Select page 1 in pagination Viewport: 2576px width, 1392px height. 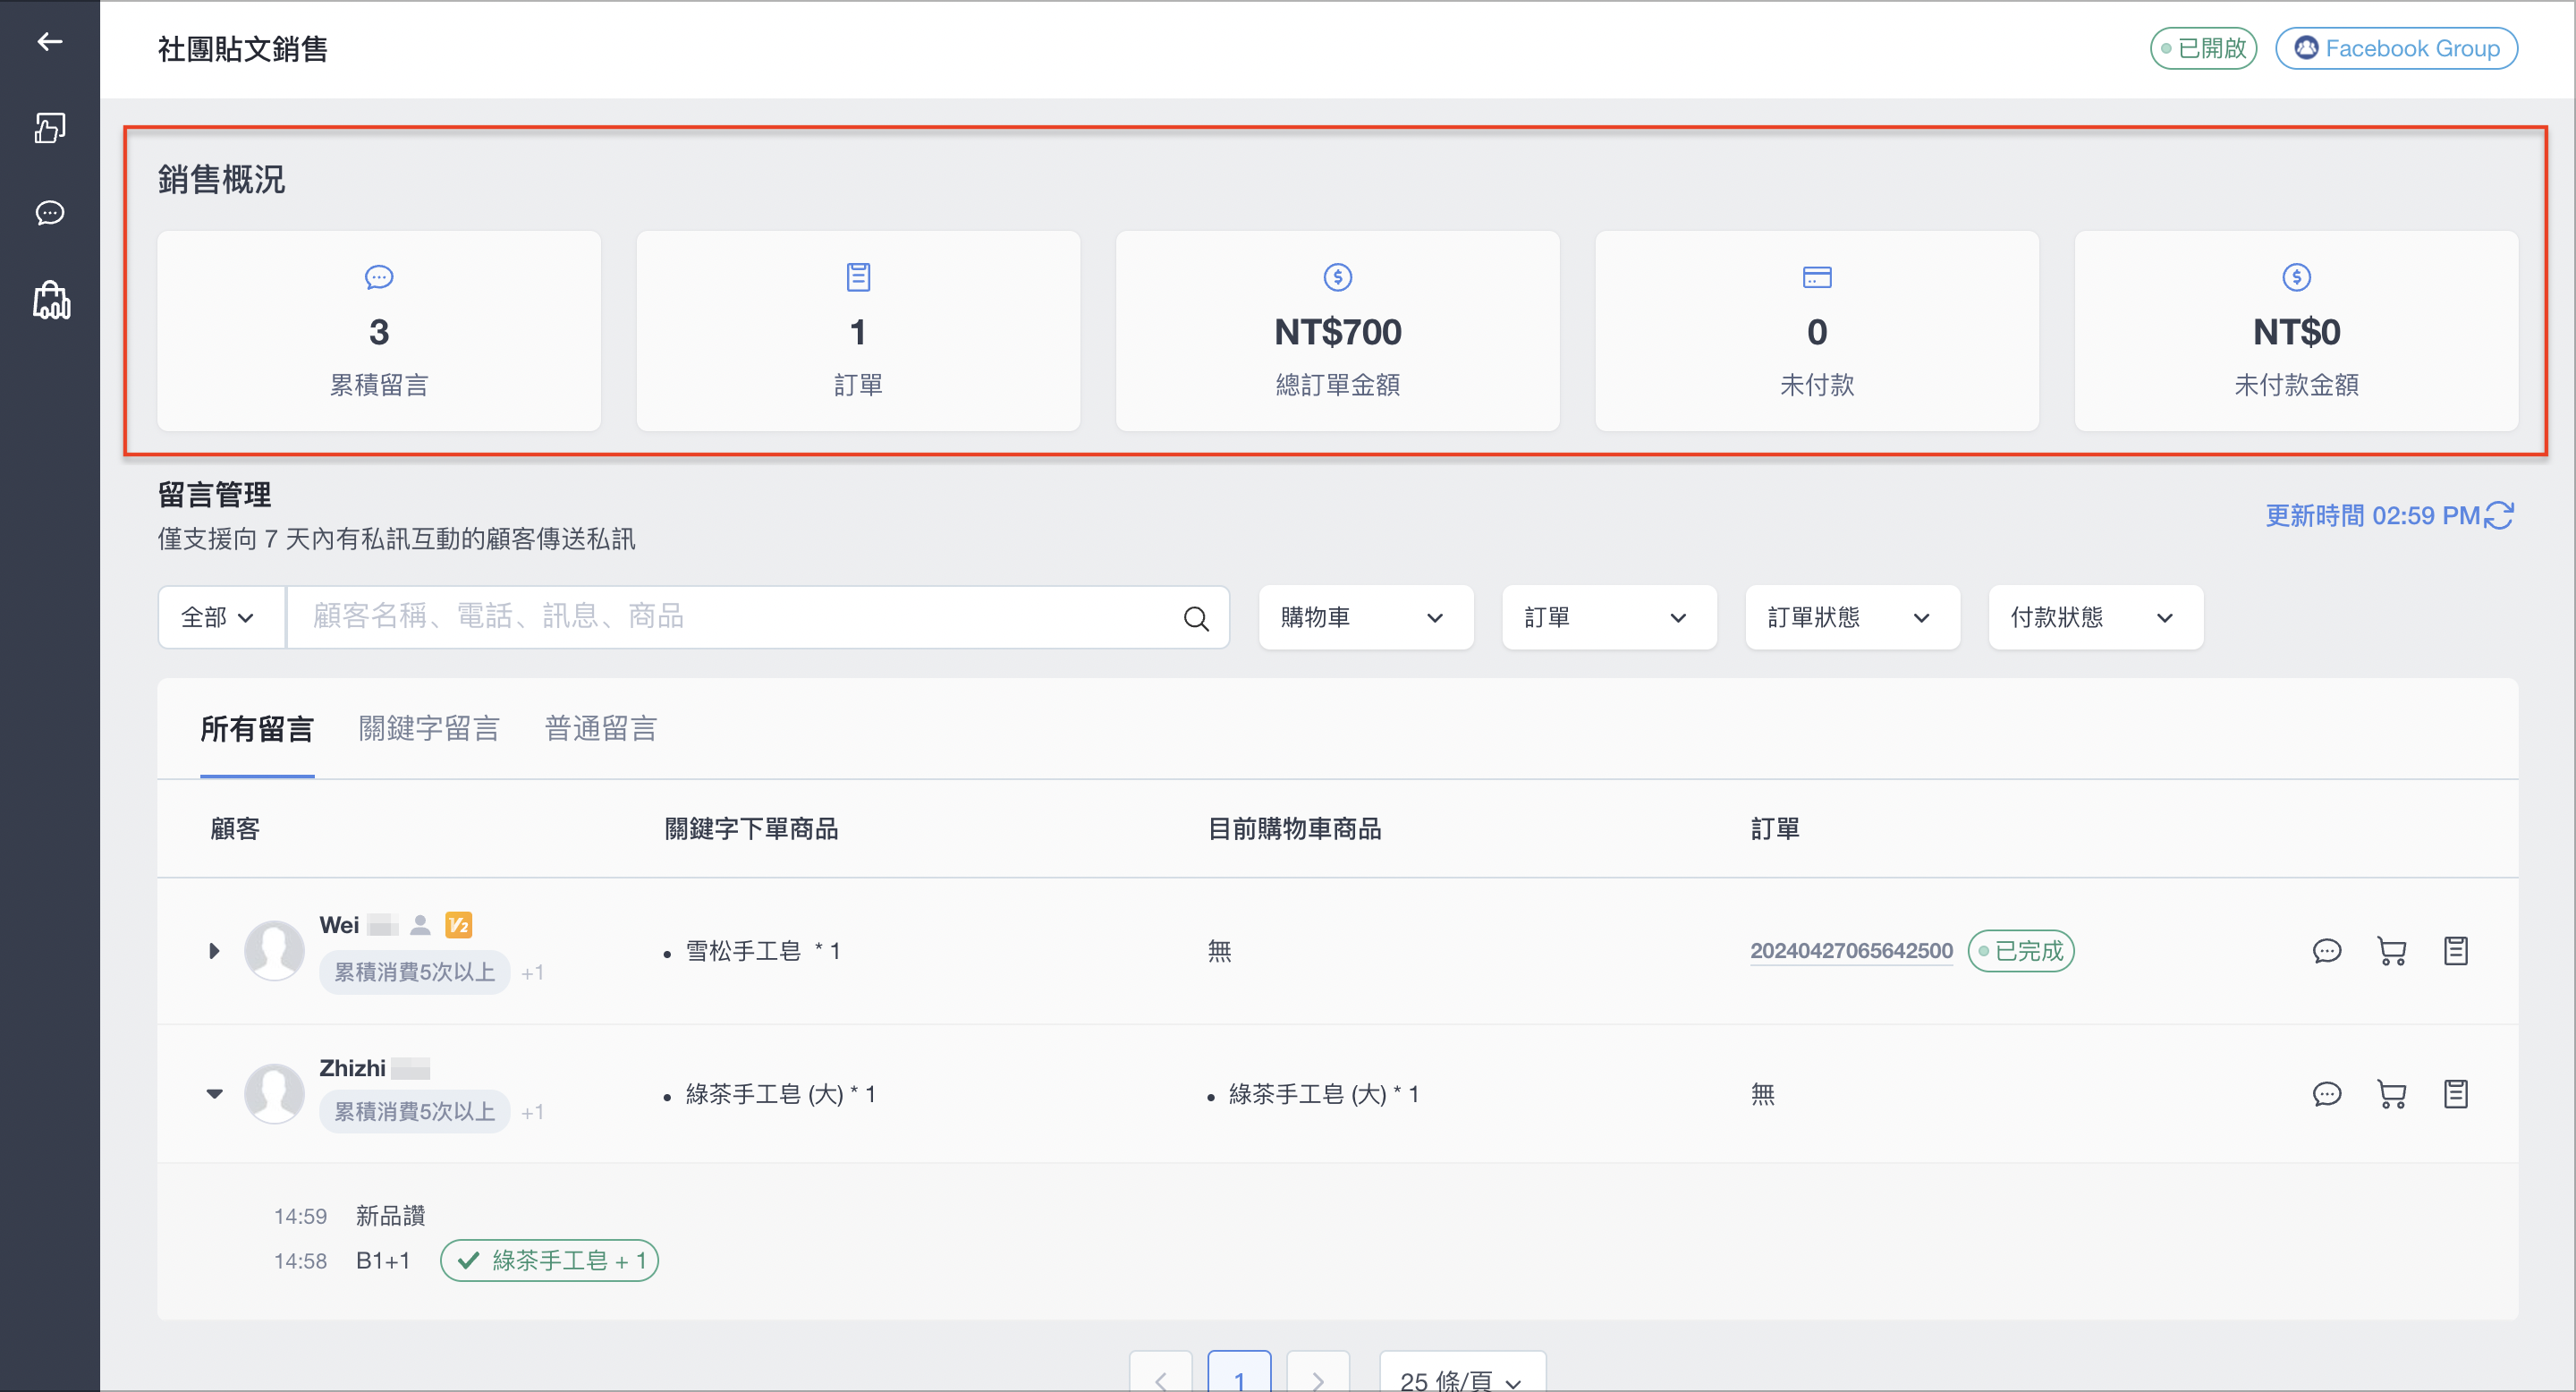tap(1239, 1372)
